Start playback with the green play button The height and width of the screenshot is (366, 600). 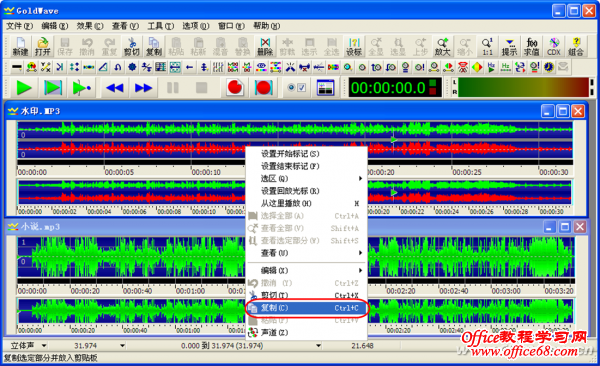24,88
